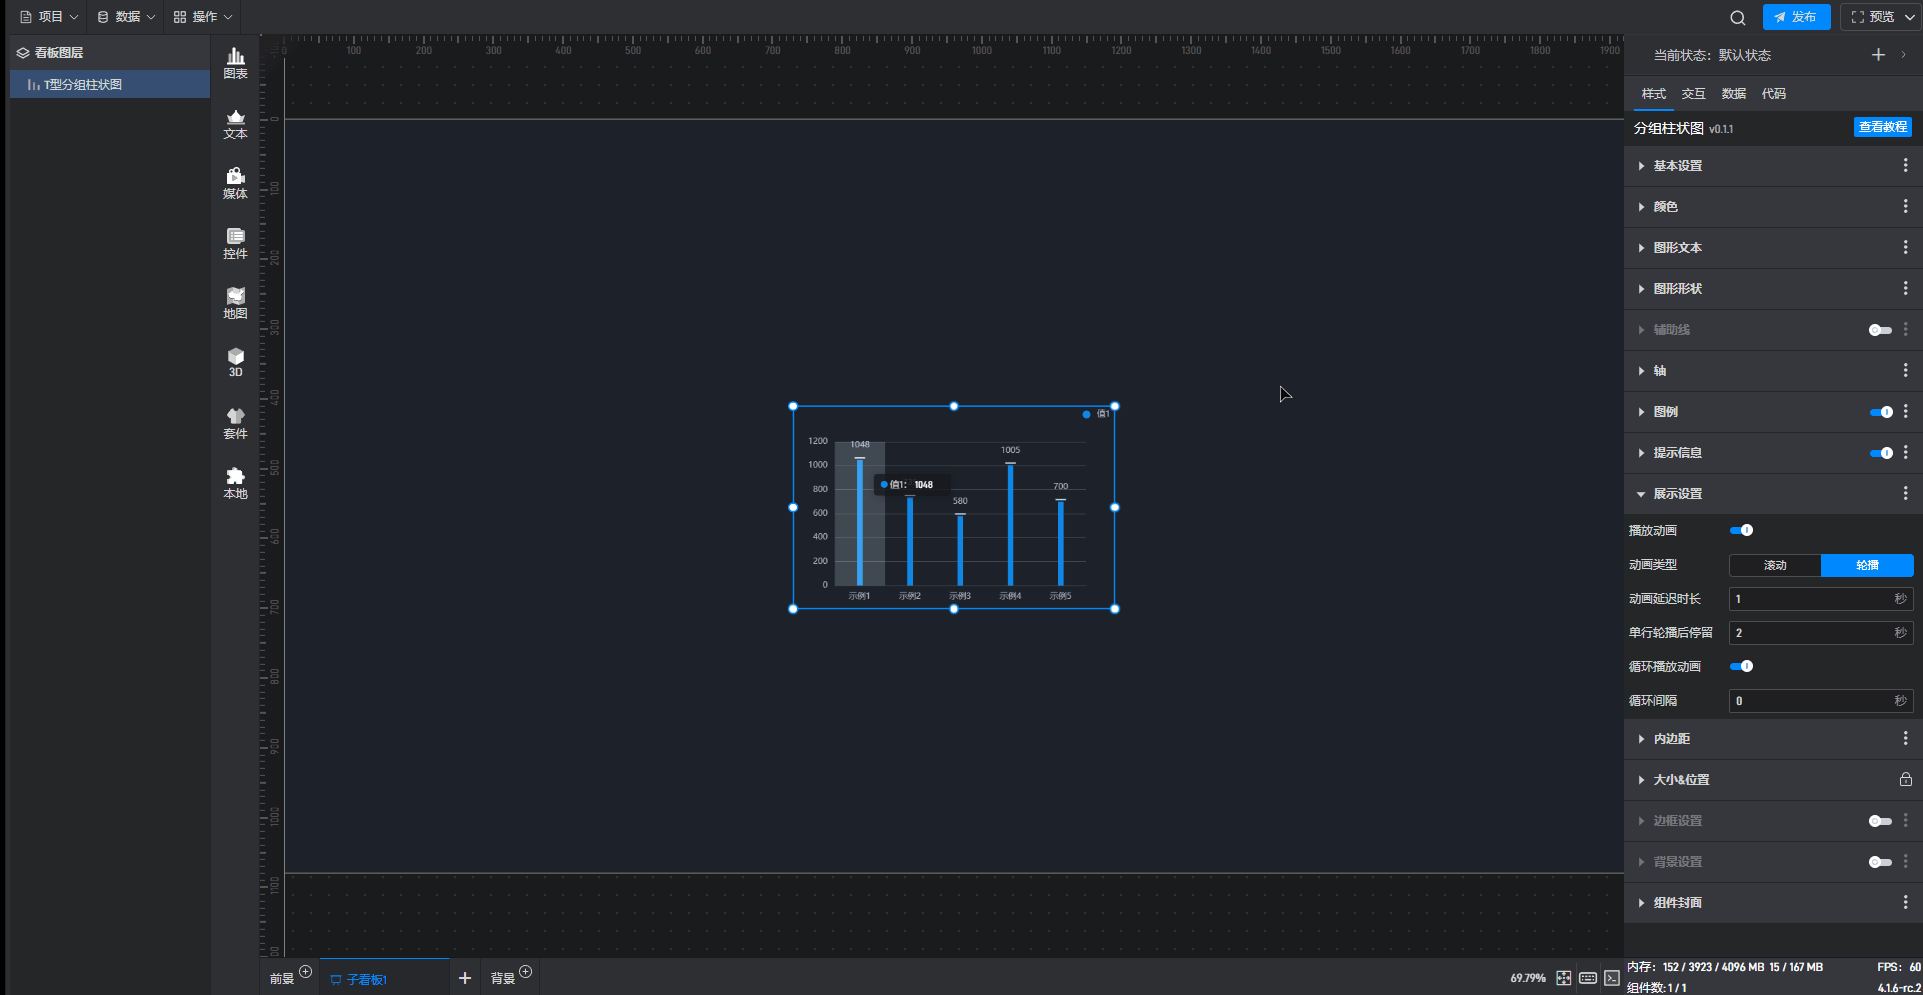1923x995 pixels.
Task: Select 滚动 animation type option
Action: point(1775,565)
